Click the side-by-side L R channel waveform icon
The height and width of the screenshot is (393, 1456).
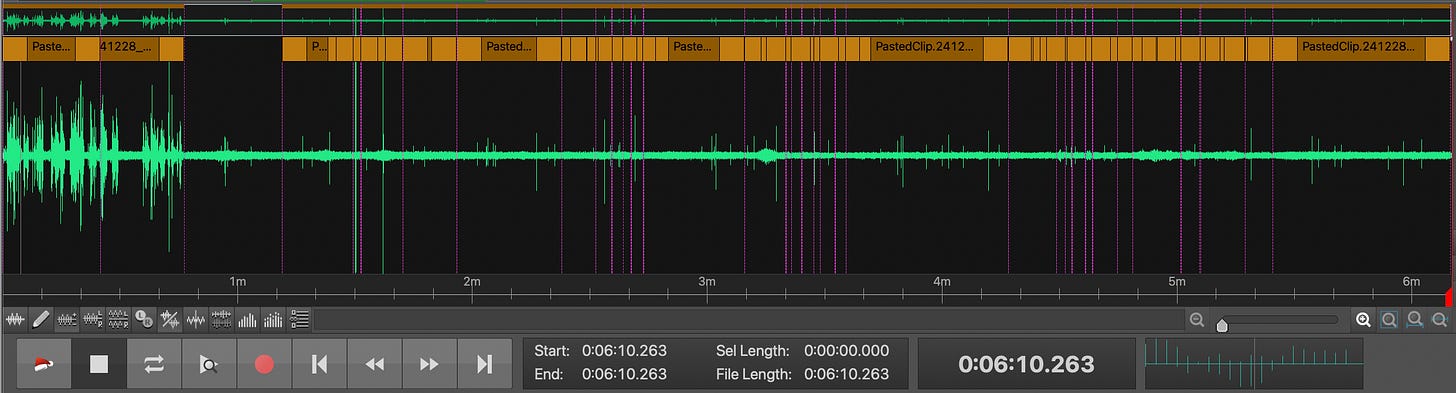coord(93,320)
